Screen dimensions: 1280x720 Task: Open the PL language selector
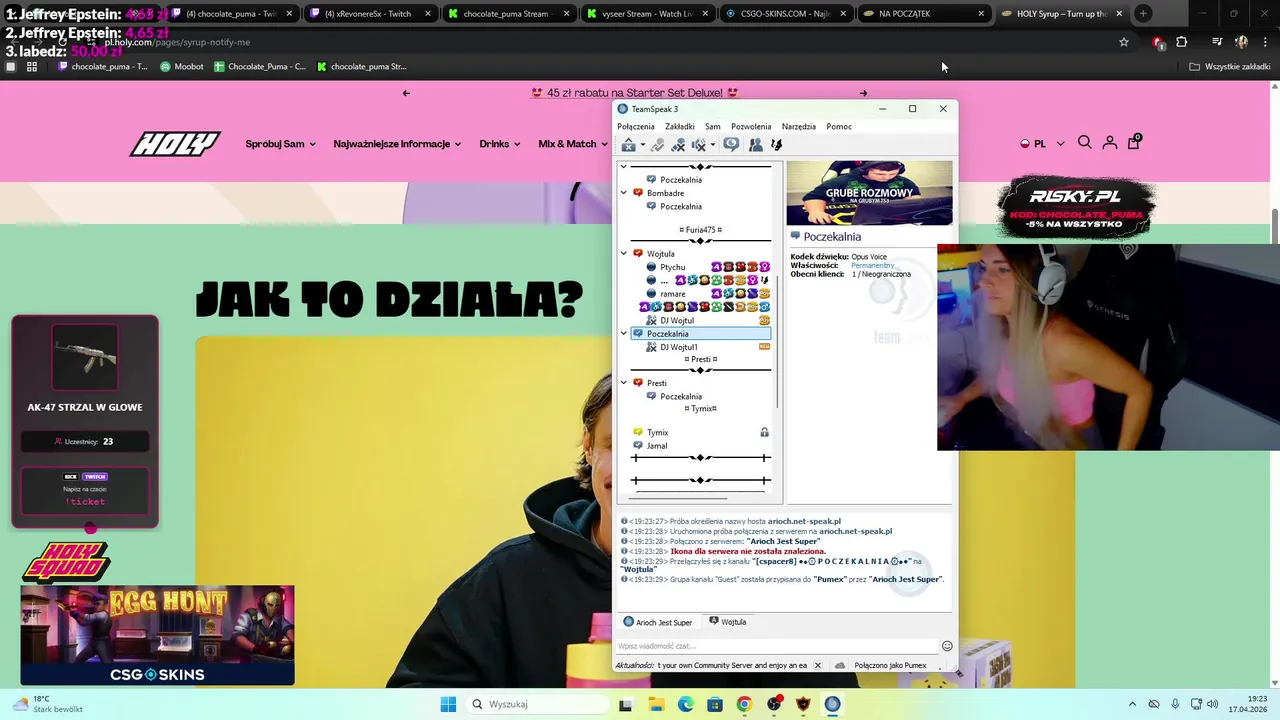pos(1042,144)
